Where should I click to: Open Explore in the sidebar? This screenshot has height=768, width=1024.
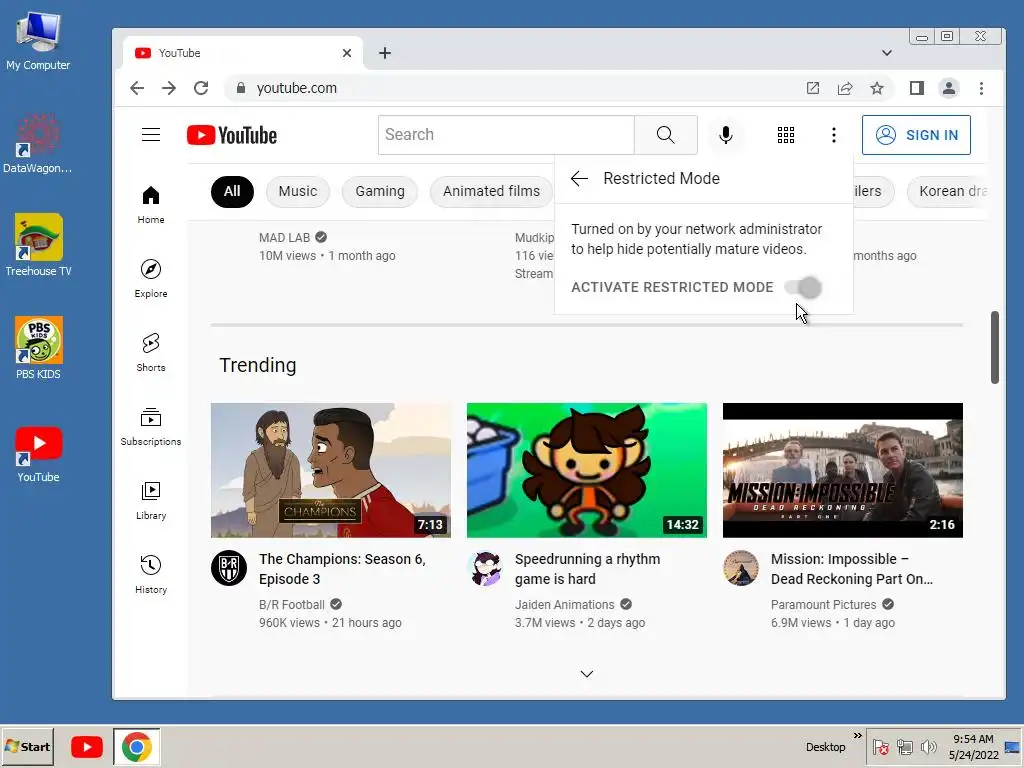(151, 279)
